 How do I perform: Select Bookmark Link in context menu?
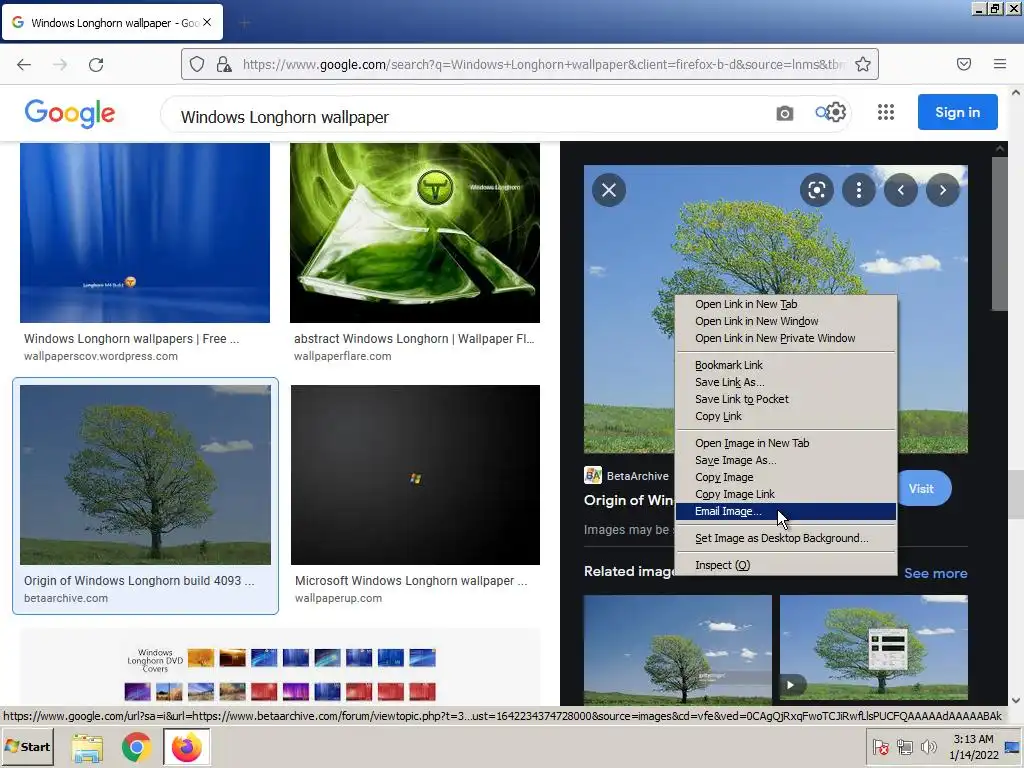point(786,365)
